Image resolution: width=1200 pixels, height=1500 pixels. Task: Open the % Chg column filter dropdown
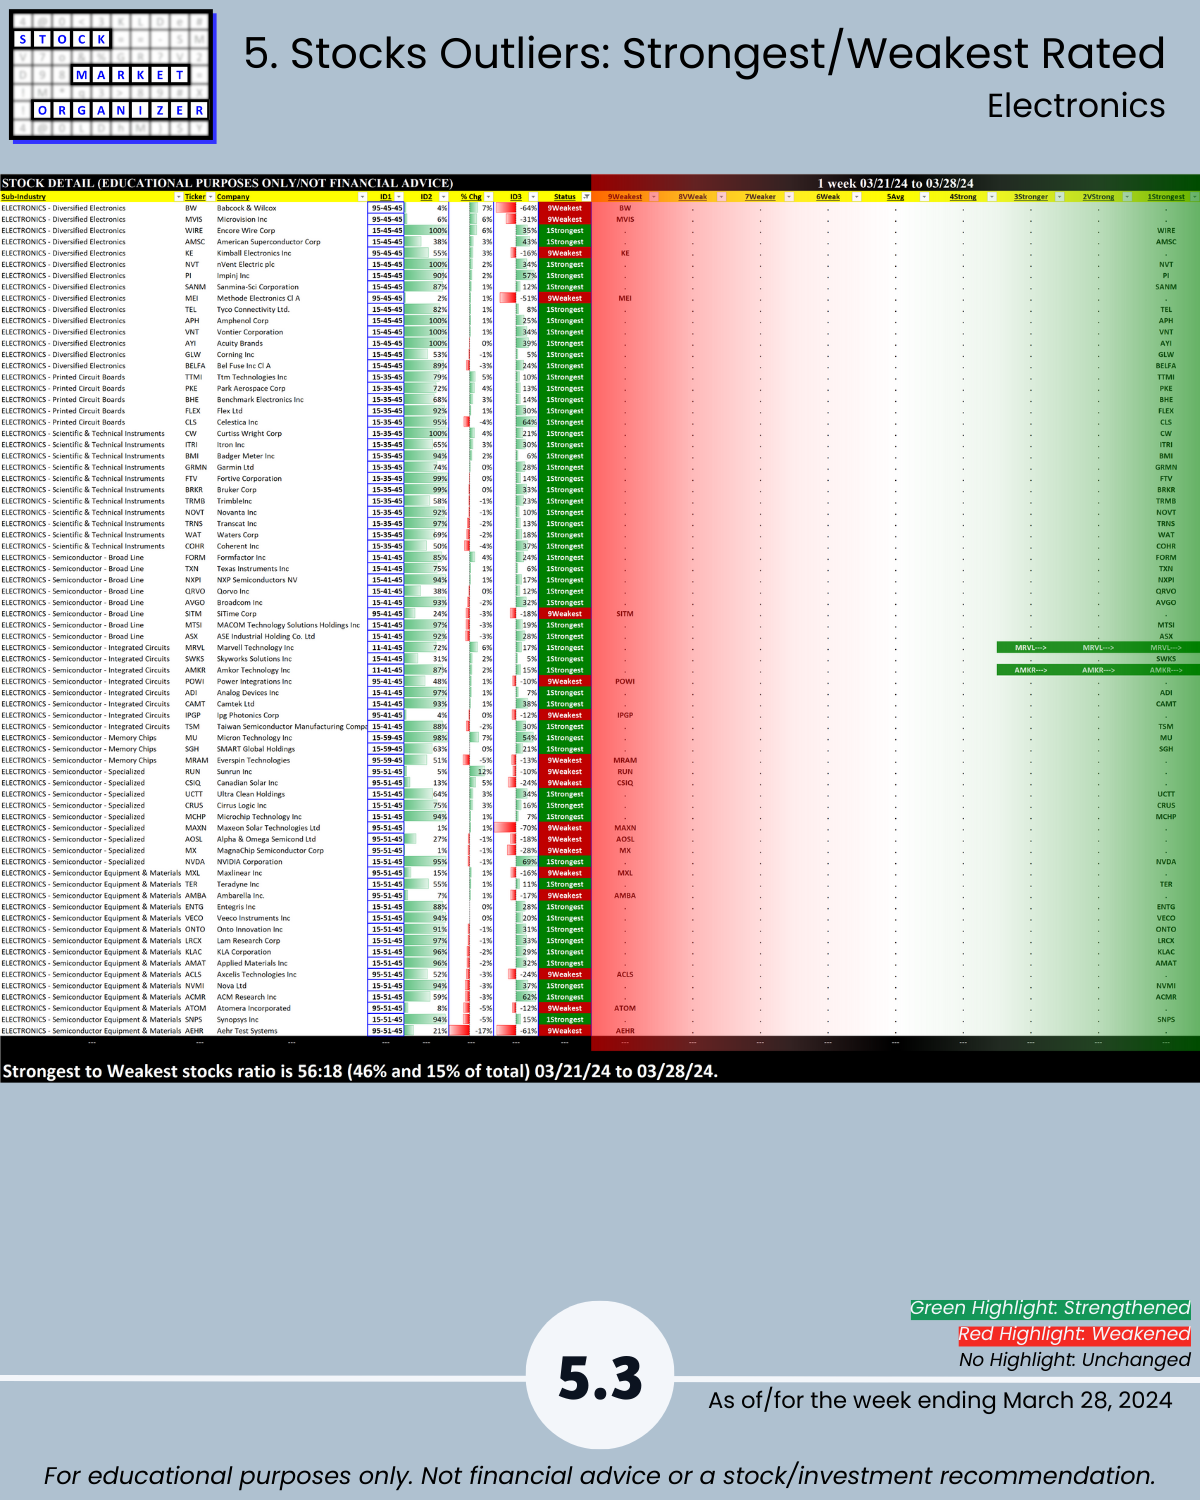click(488, 197)
